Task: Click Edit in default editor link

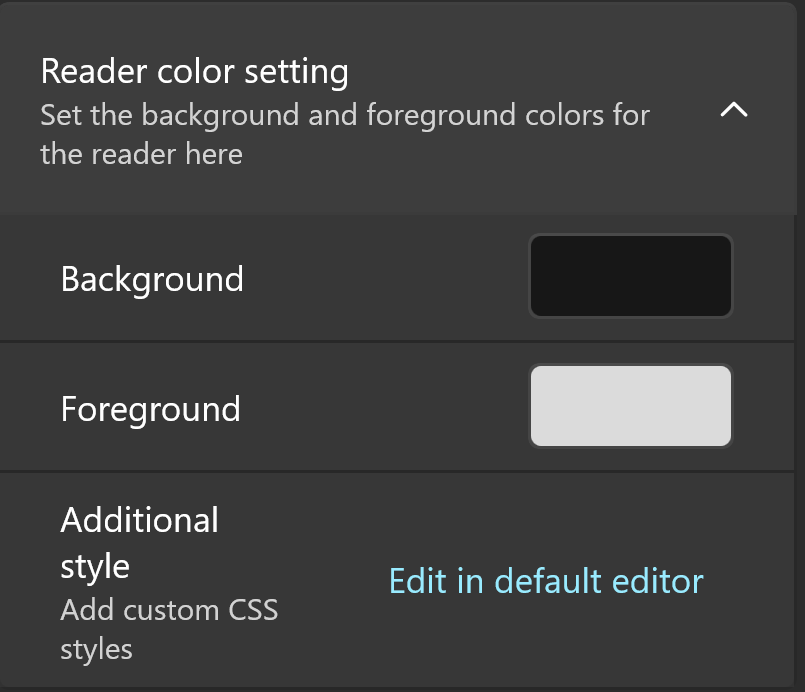Action: (546, 581)
